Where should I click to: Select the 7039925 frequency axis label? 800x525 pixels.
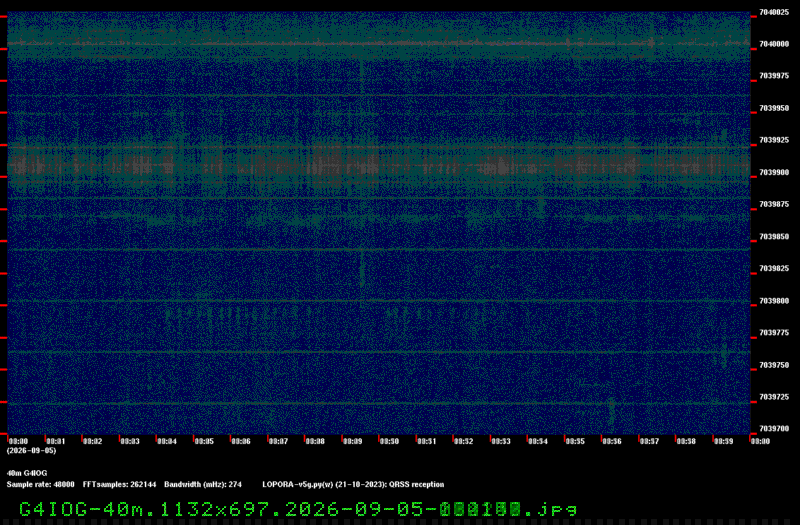click(x=773, y=140)
